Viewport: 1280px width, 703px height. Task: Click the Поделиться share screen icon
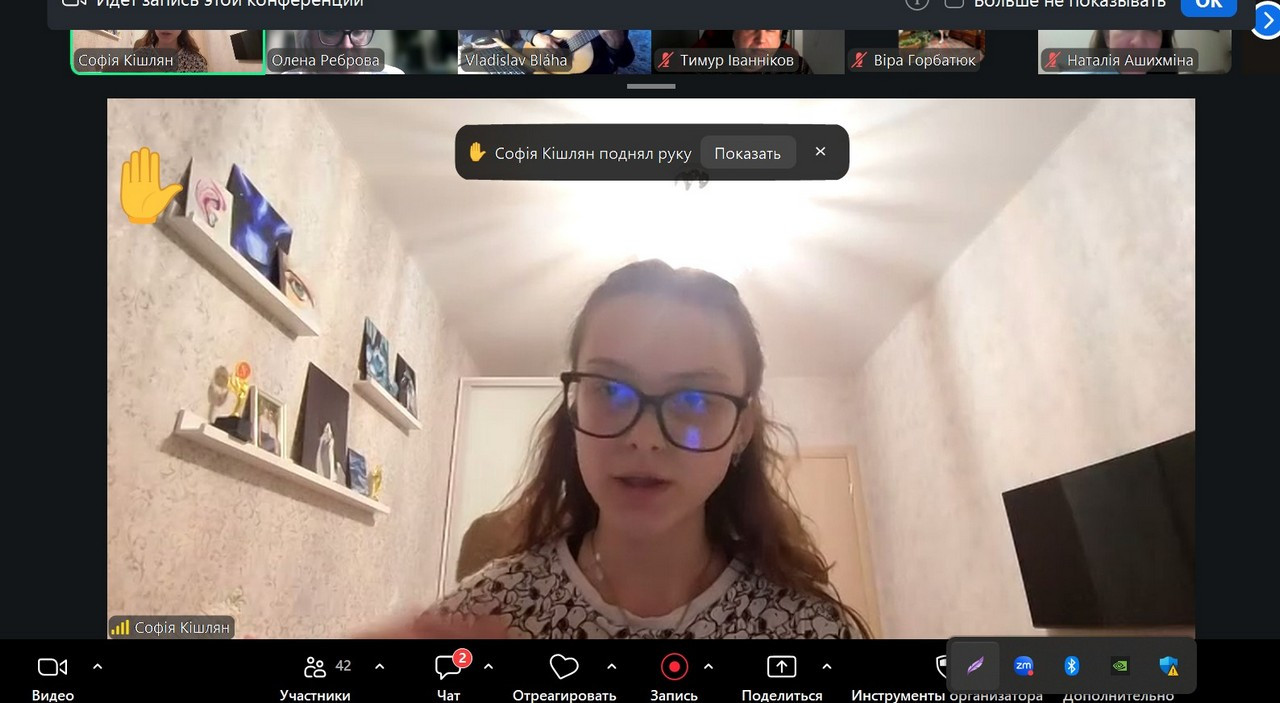[x=781, y=666]
